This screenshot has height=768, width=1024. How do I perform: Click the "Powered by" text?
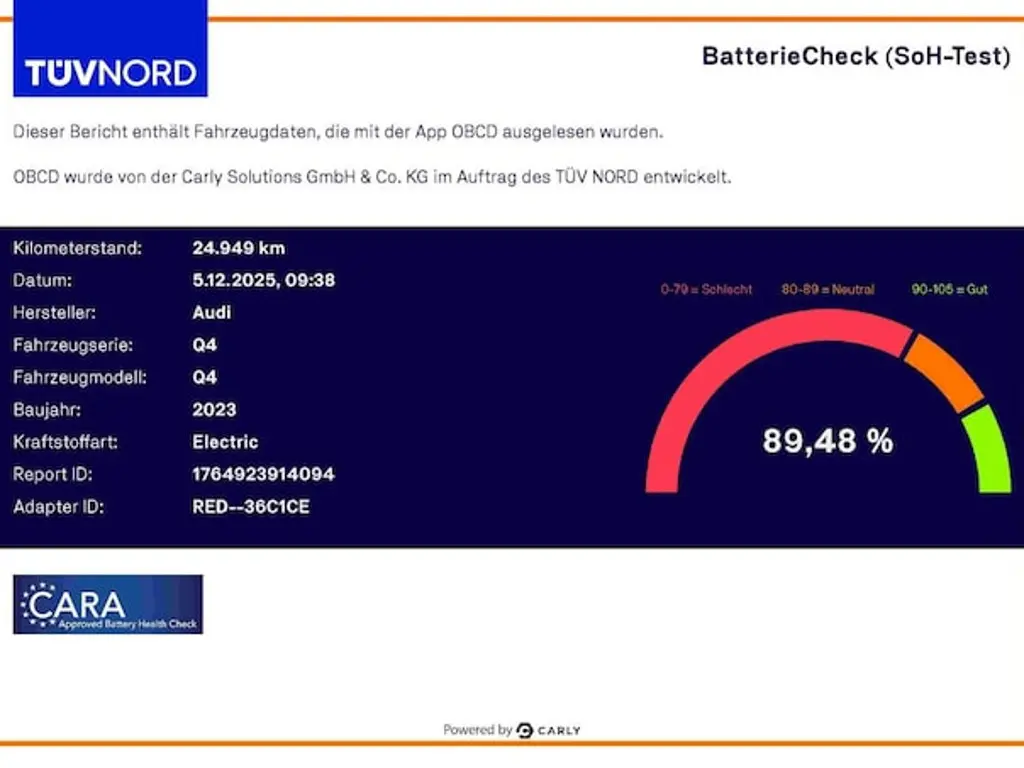tap(477, 730)
